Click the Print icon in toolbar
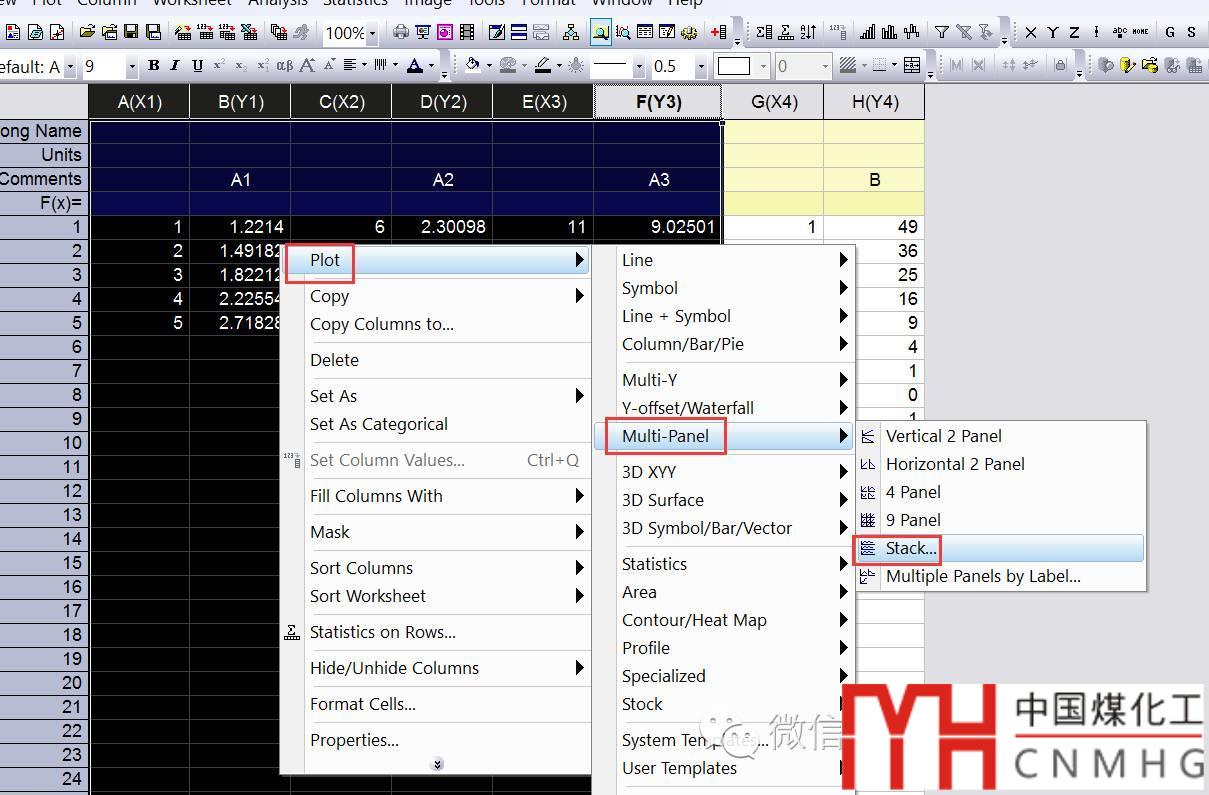The width and height of the screenshot is (1209, 795). [x=401, y=33]
